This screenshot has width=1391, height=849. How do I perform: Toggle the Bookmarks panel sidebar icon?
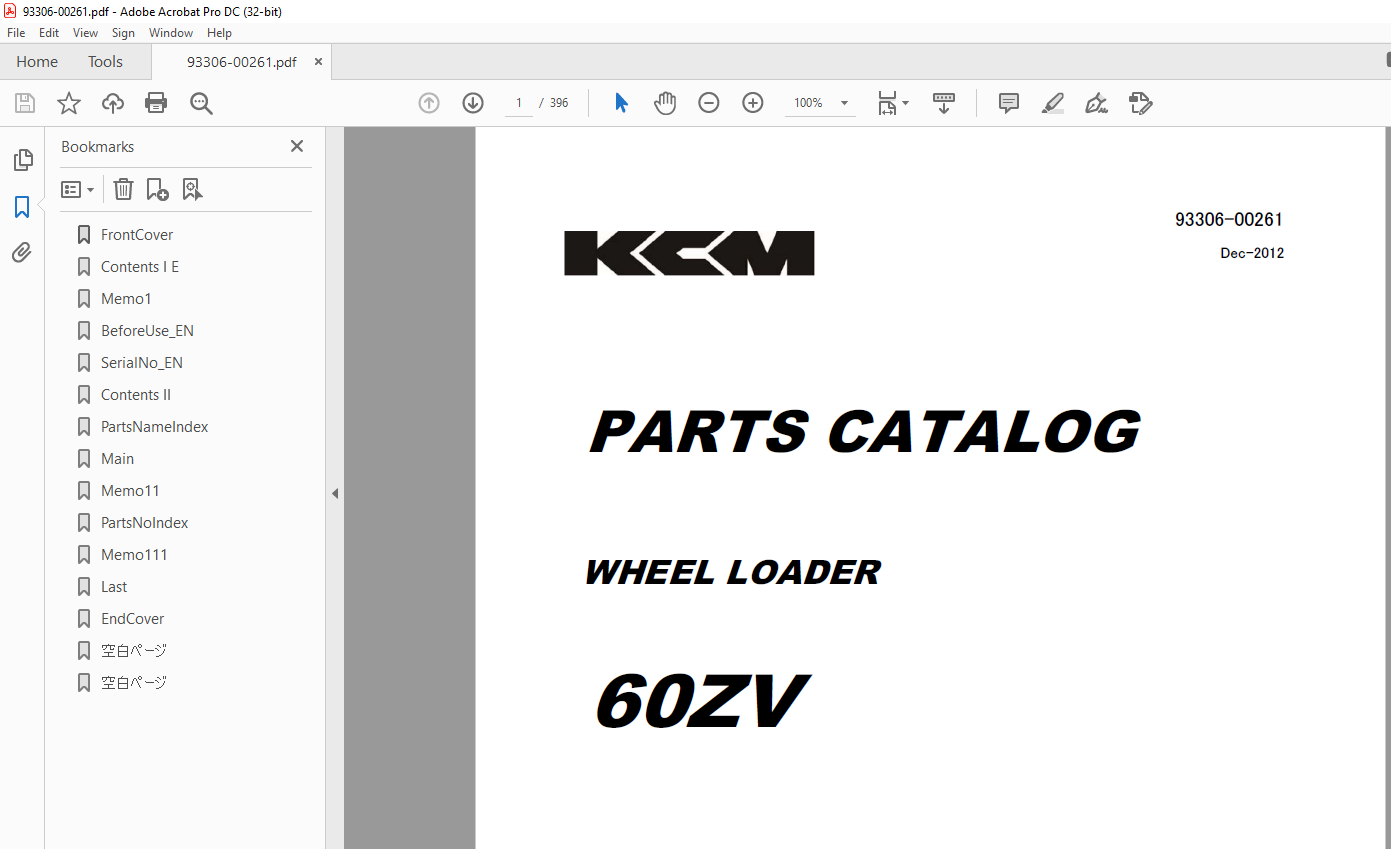pos(22,207)
